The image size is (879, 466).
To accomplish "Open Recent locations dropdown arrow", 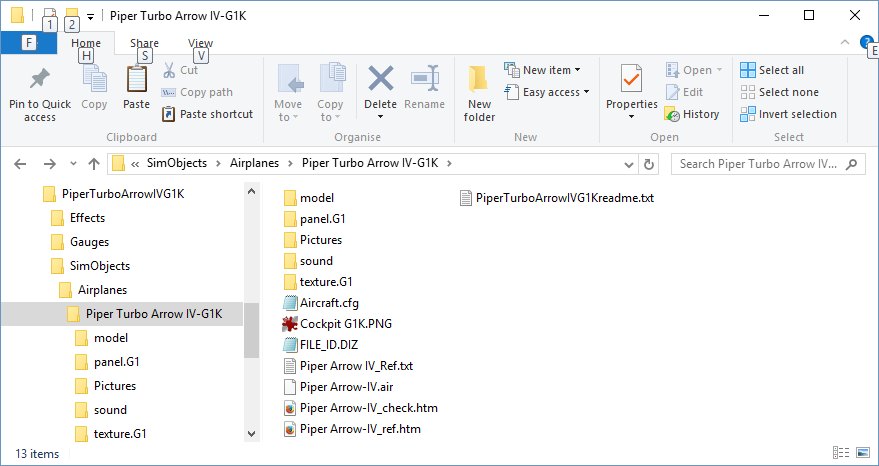I will [x=73, y=164].
